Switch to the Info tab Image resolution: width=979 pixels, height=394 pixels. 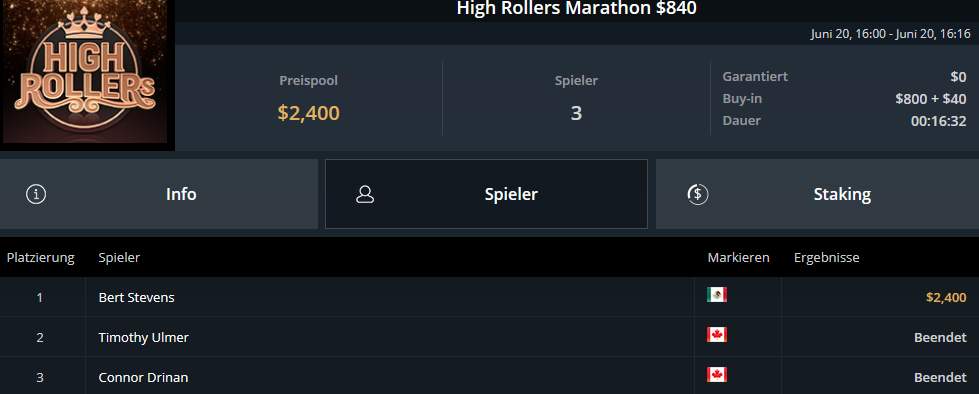point(159,194)
